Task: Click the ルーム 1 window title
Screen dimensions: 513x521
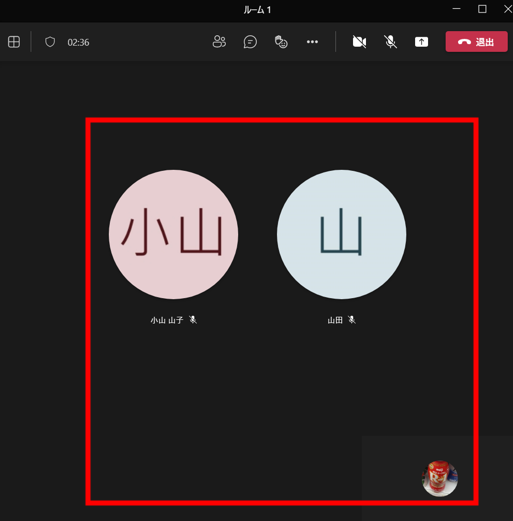Action: (x=257, y=10)
